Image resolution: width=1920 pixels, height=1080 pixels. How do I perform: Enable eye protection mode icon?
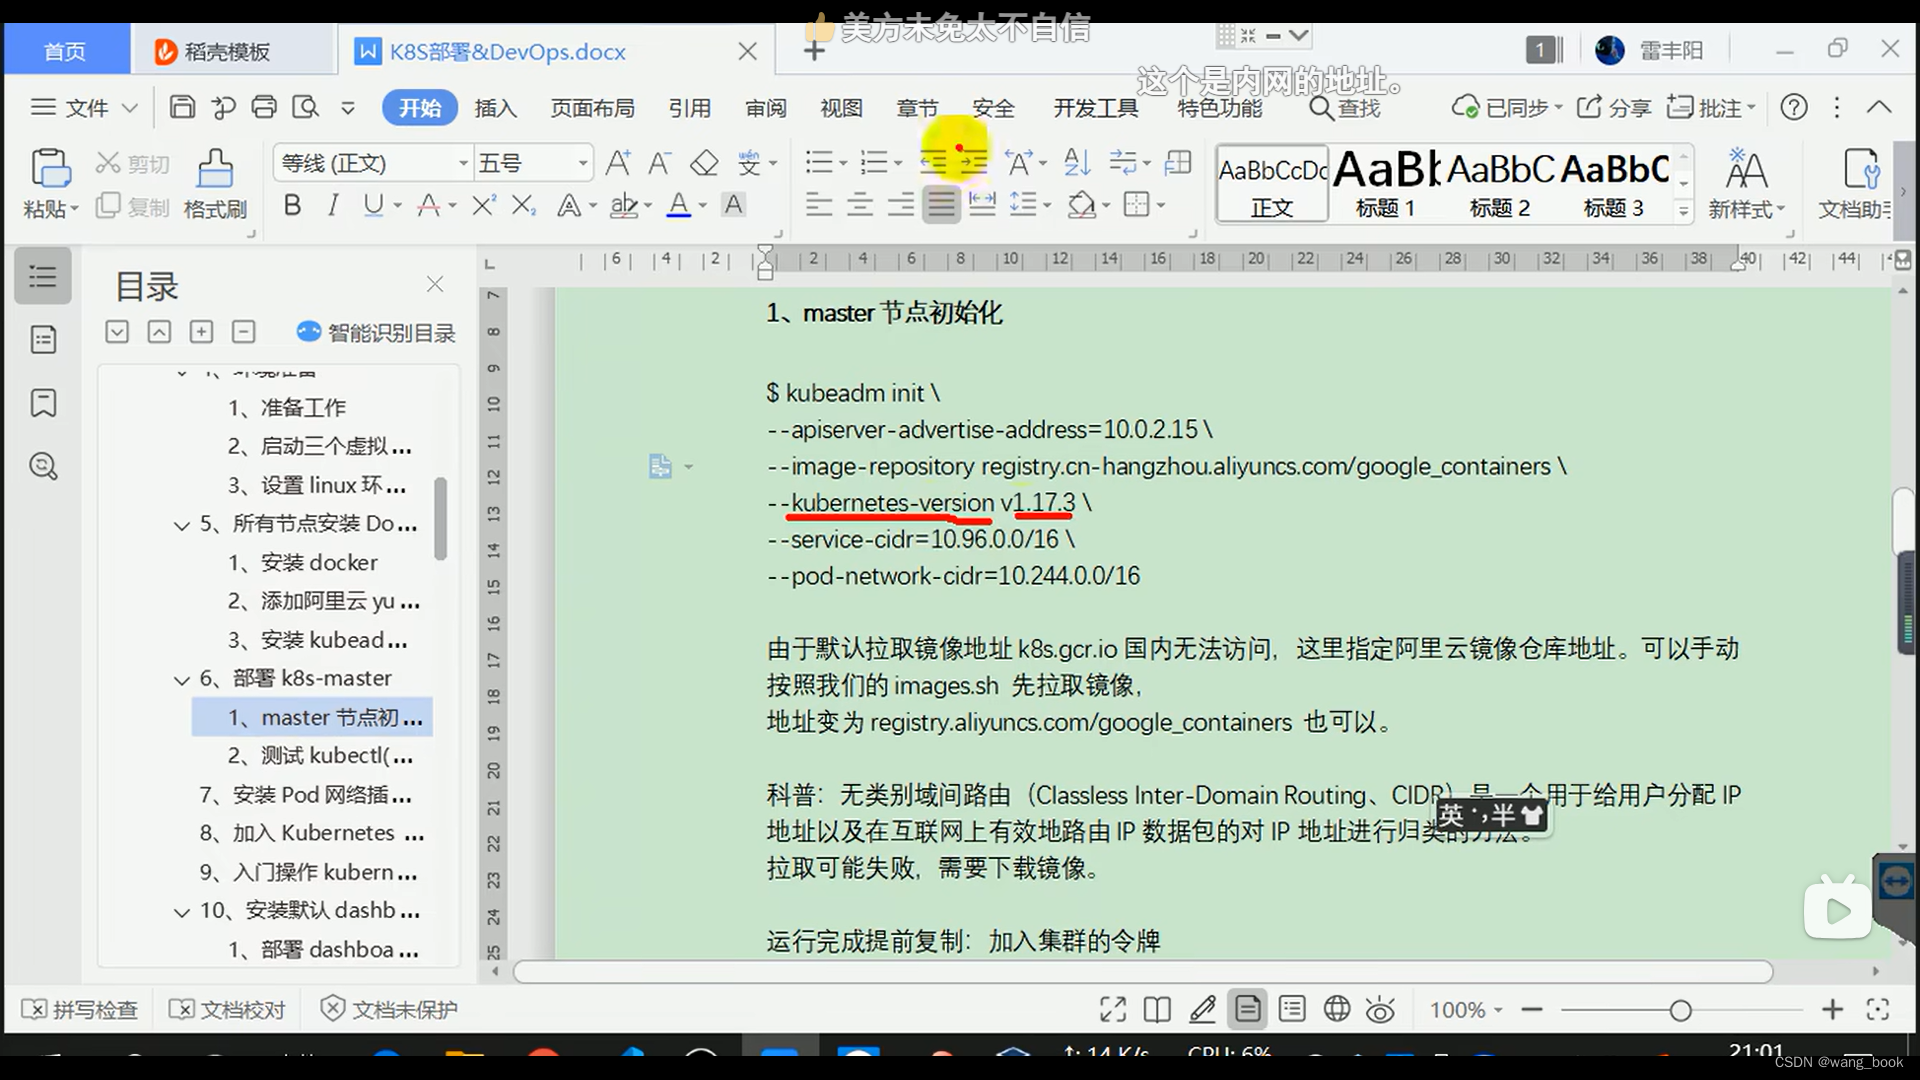(1380, 1009)
